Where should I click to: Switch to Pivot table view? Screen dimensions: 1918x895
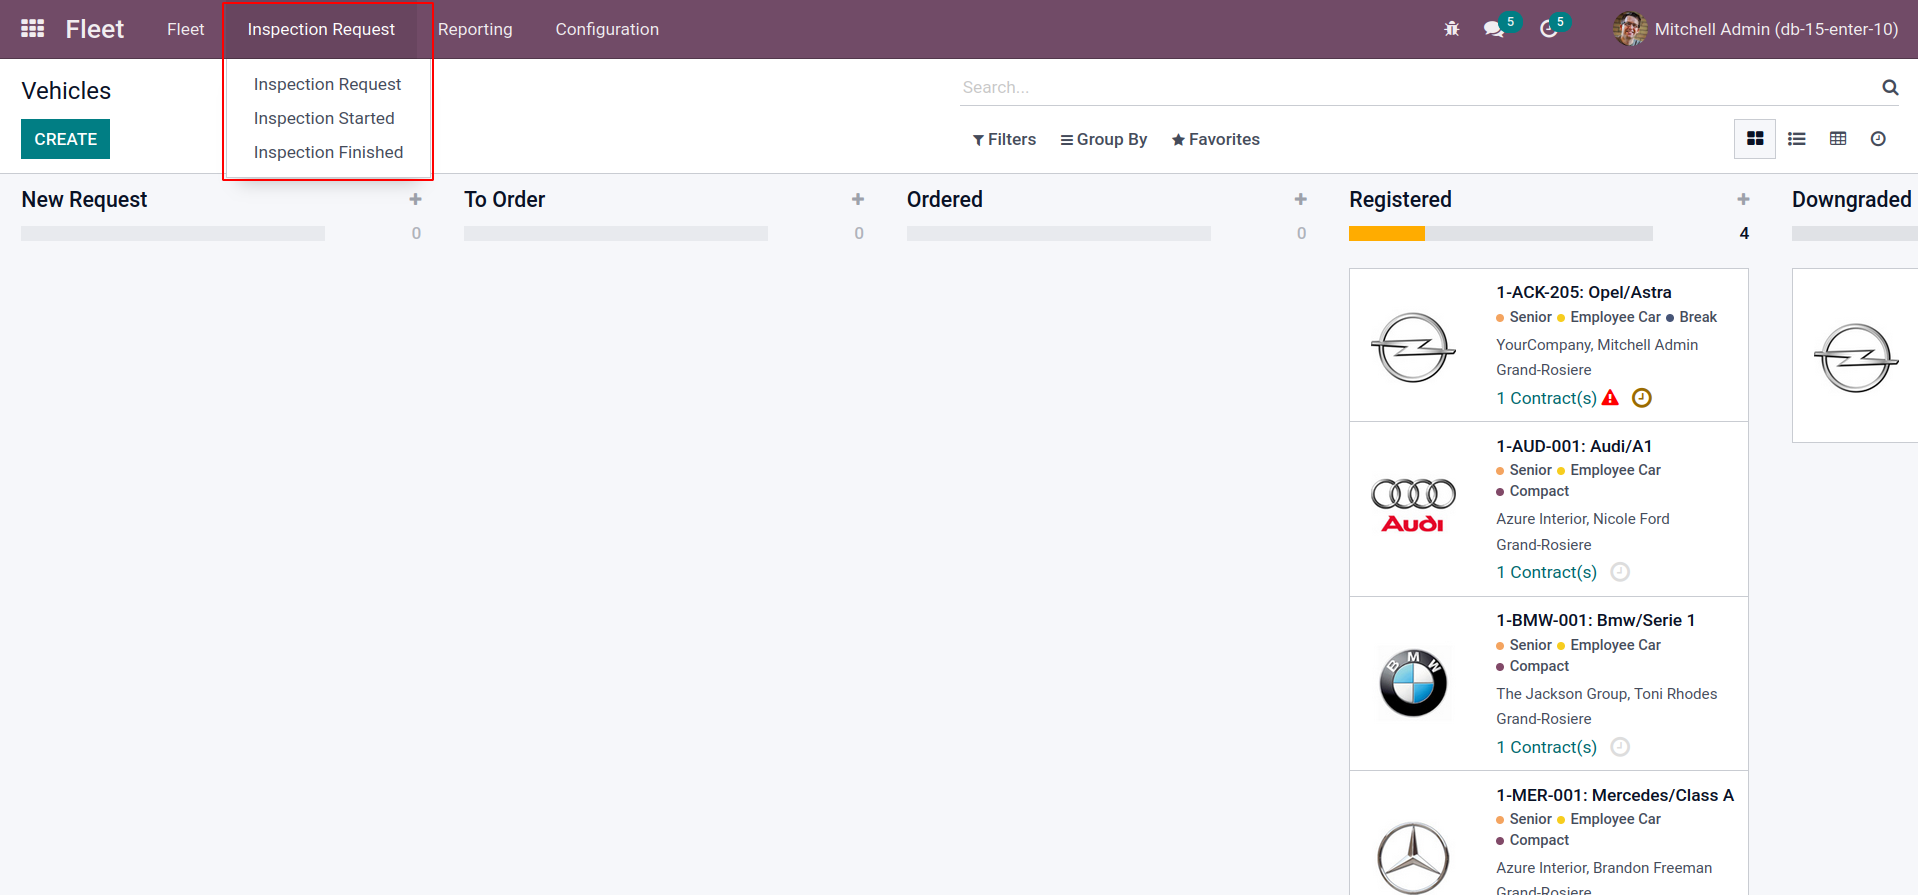(1838, 139)
